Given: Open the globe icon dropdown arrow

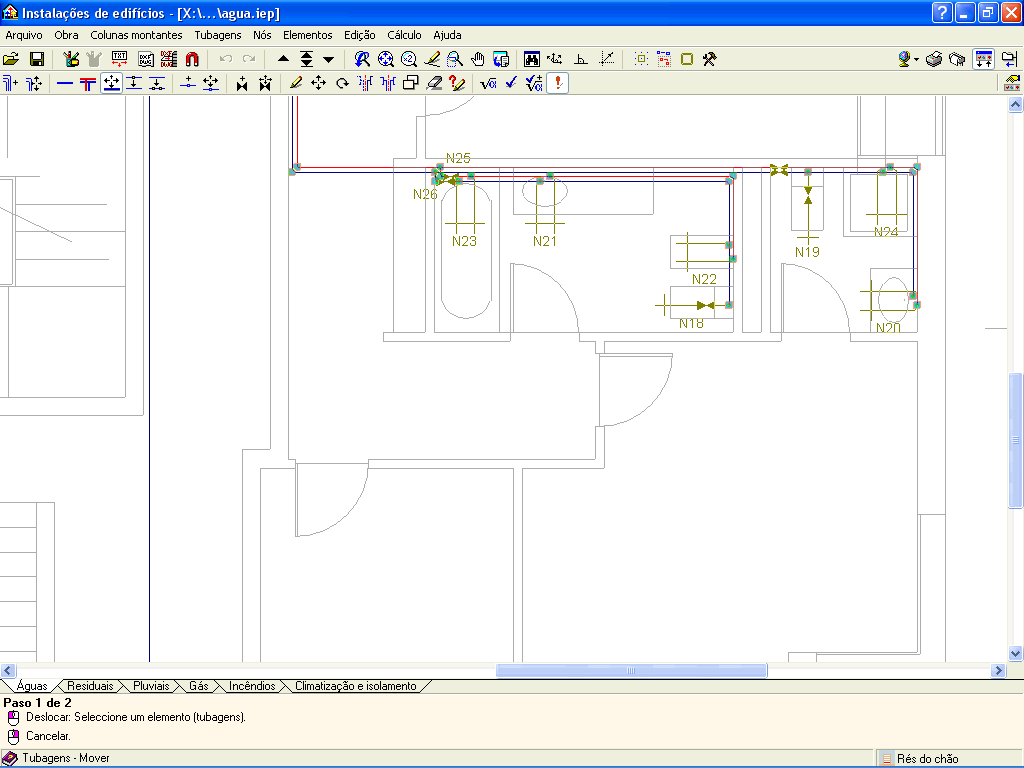Looking at the screenshot, I should point(916,60).
